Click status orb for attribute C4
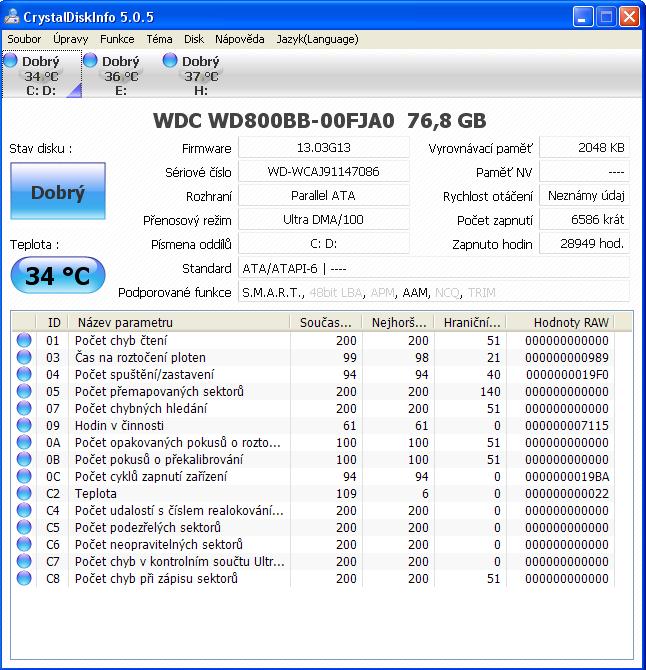 click(24, 510)
